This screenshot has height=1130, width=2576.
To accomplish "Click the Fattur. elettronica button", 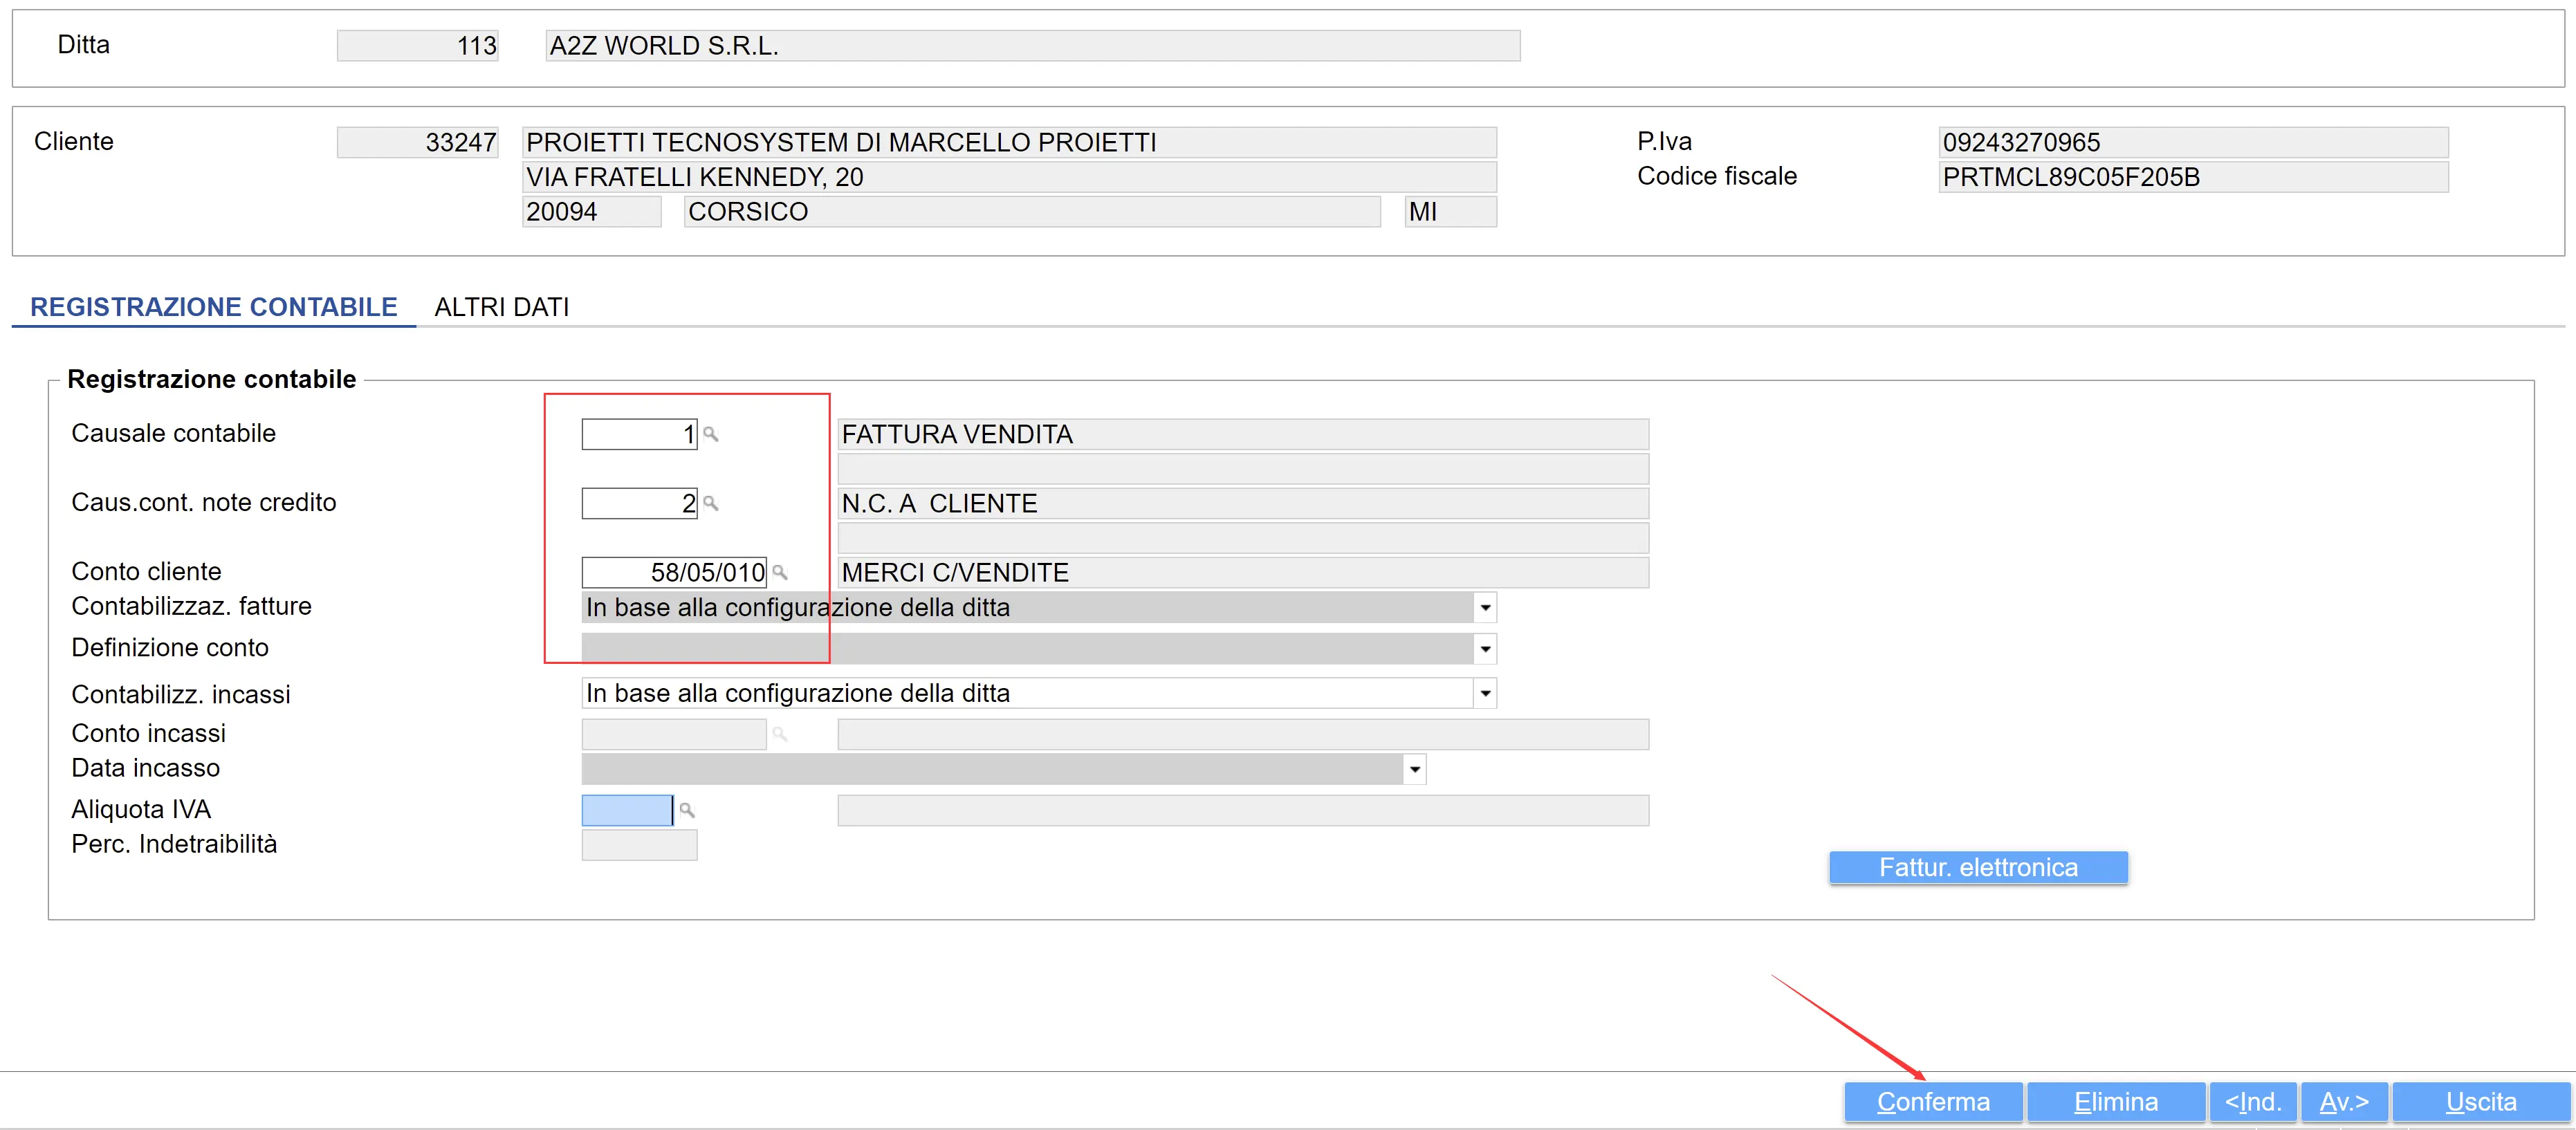I will (1977, 867).
